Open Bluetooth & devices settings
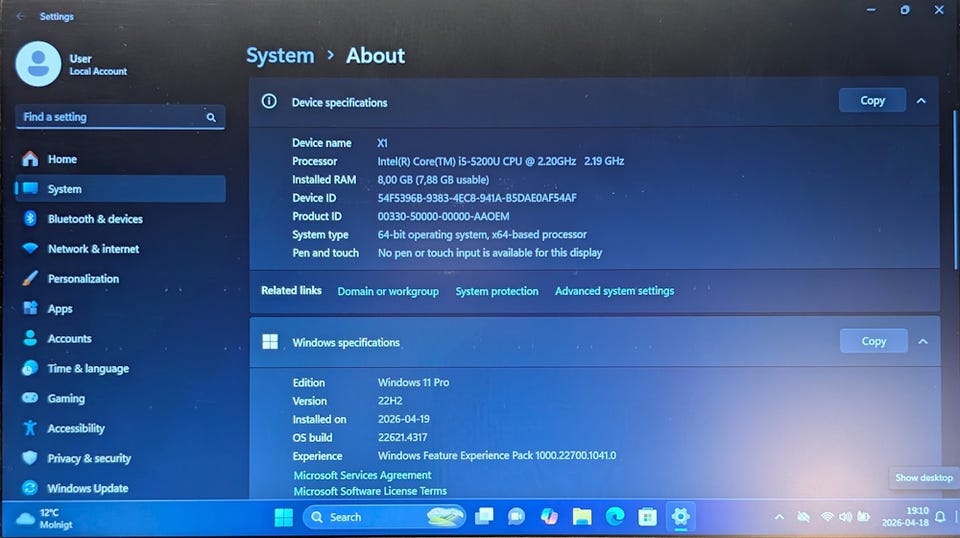 click(120, 219)
